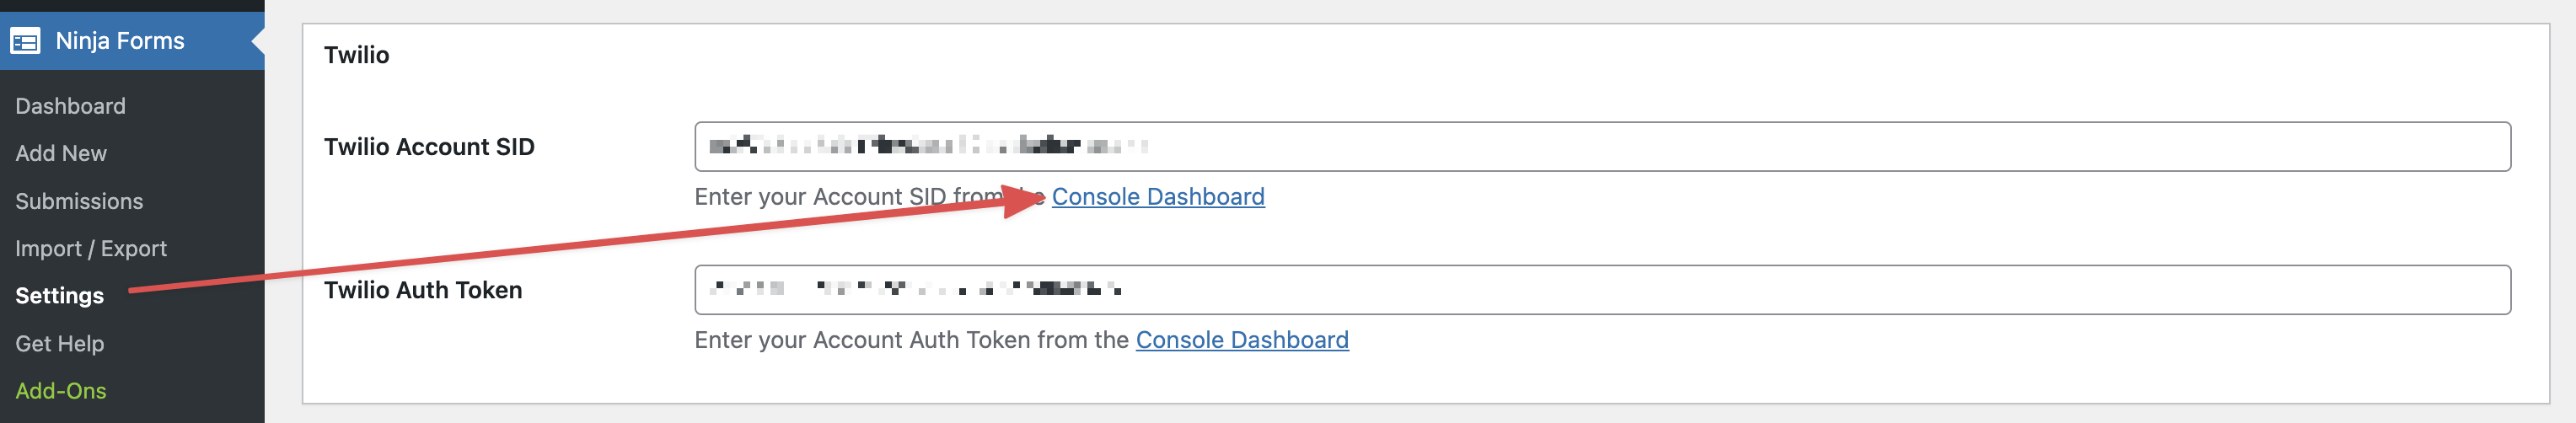The image size is (2576, 423).
Task: Click the Twilio Auth Token label
Action: pos(423,290)
